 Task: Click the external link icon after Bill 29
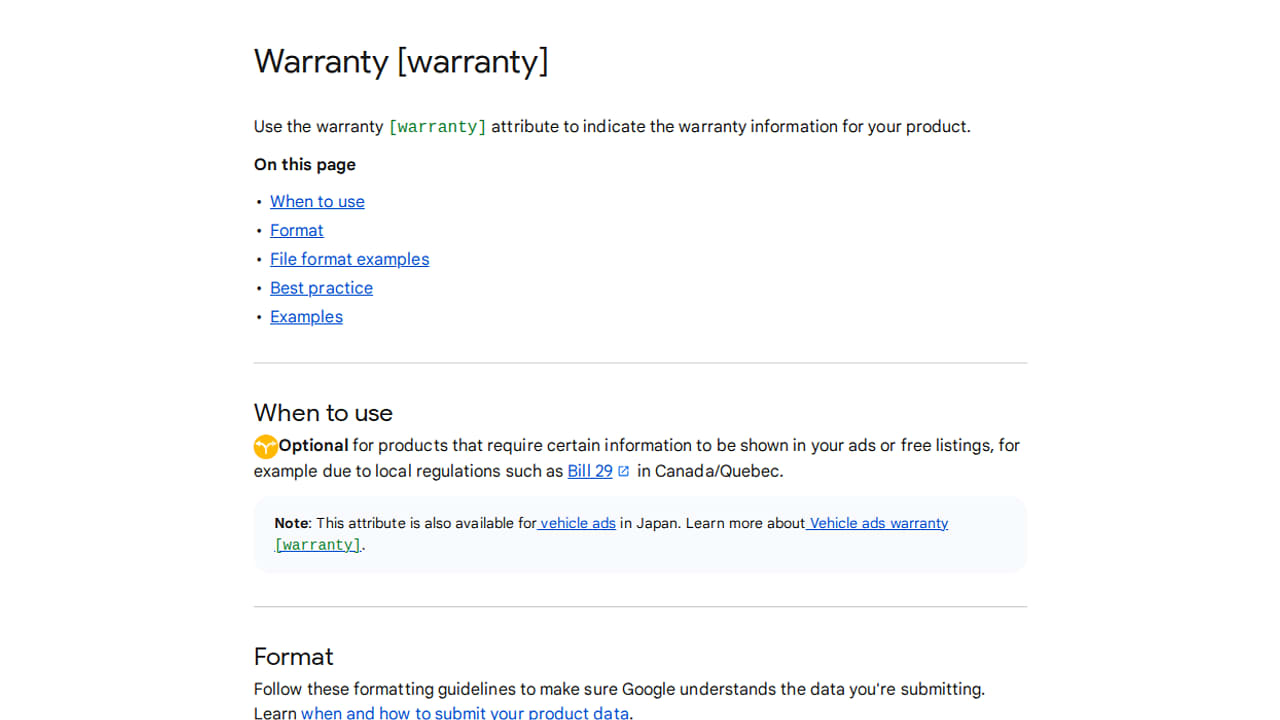pyautogui.click(x=624, y=471)
